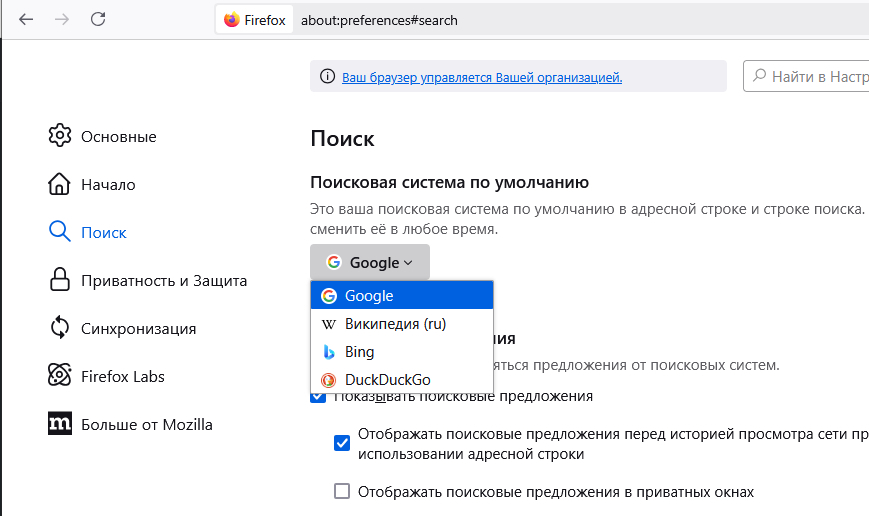Collapse the Google default search engine dropdown
The image size is (869, 516).
click(369, 262)
